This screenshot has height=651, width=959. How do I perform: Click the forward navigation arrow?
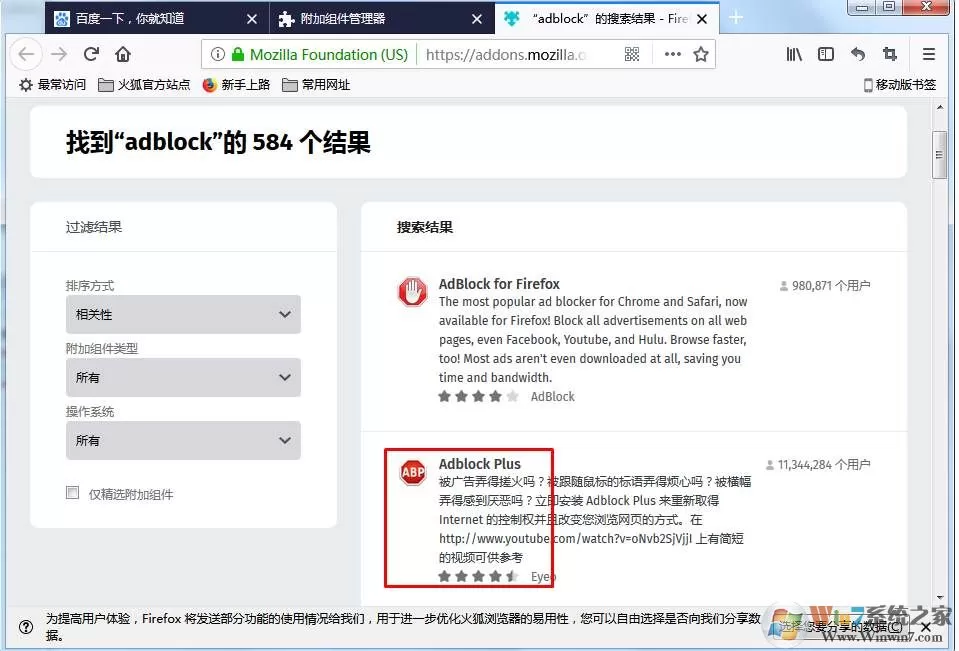[59, 54]
